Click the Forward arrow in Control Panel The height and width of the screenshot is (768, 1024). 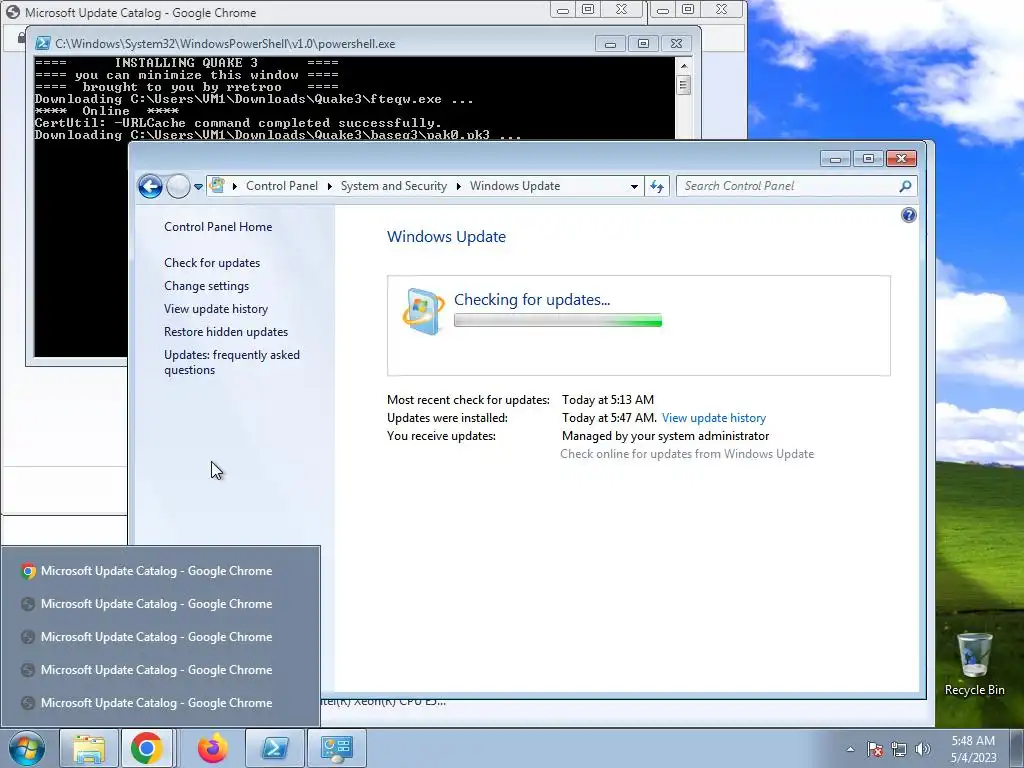[178, 187]
